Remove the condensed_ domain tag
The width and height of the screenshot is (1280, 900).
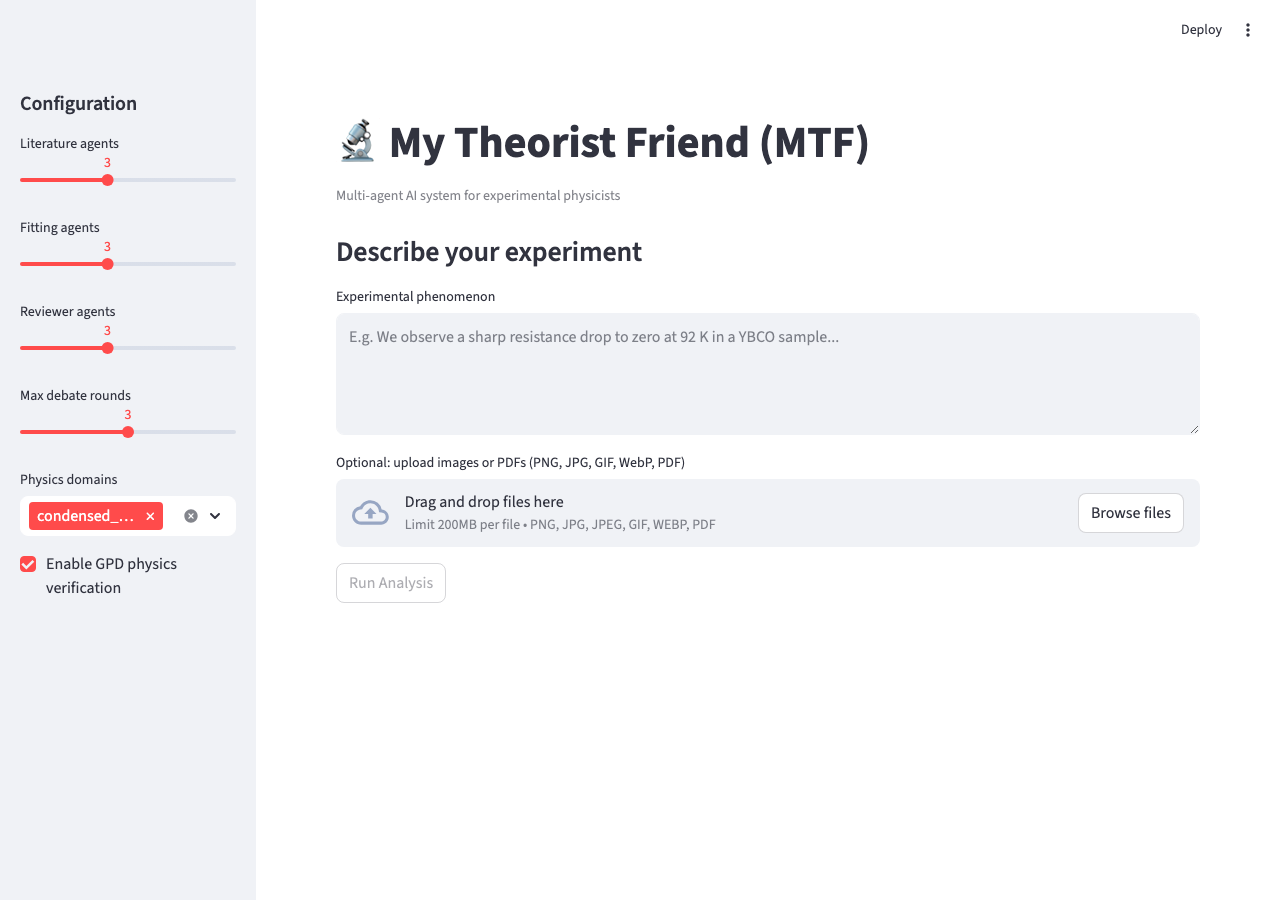click(x=150, y=516)
